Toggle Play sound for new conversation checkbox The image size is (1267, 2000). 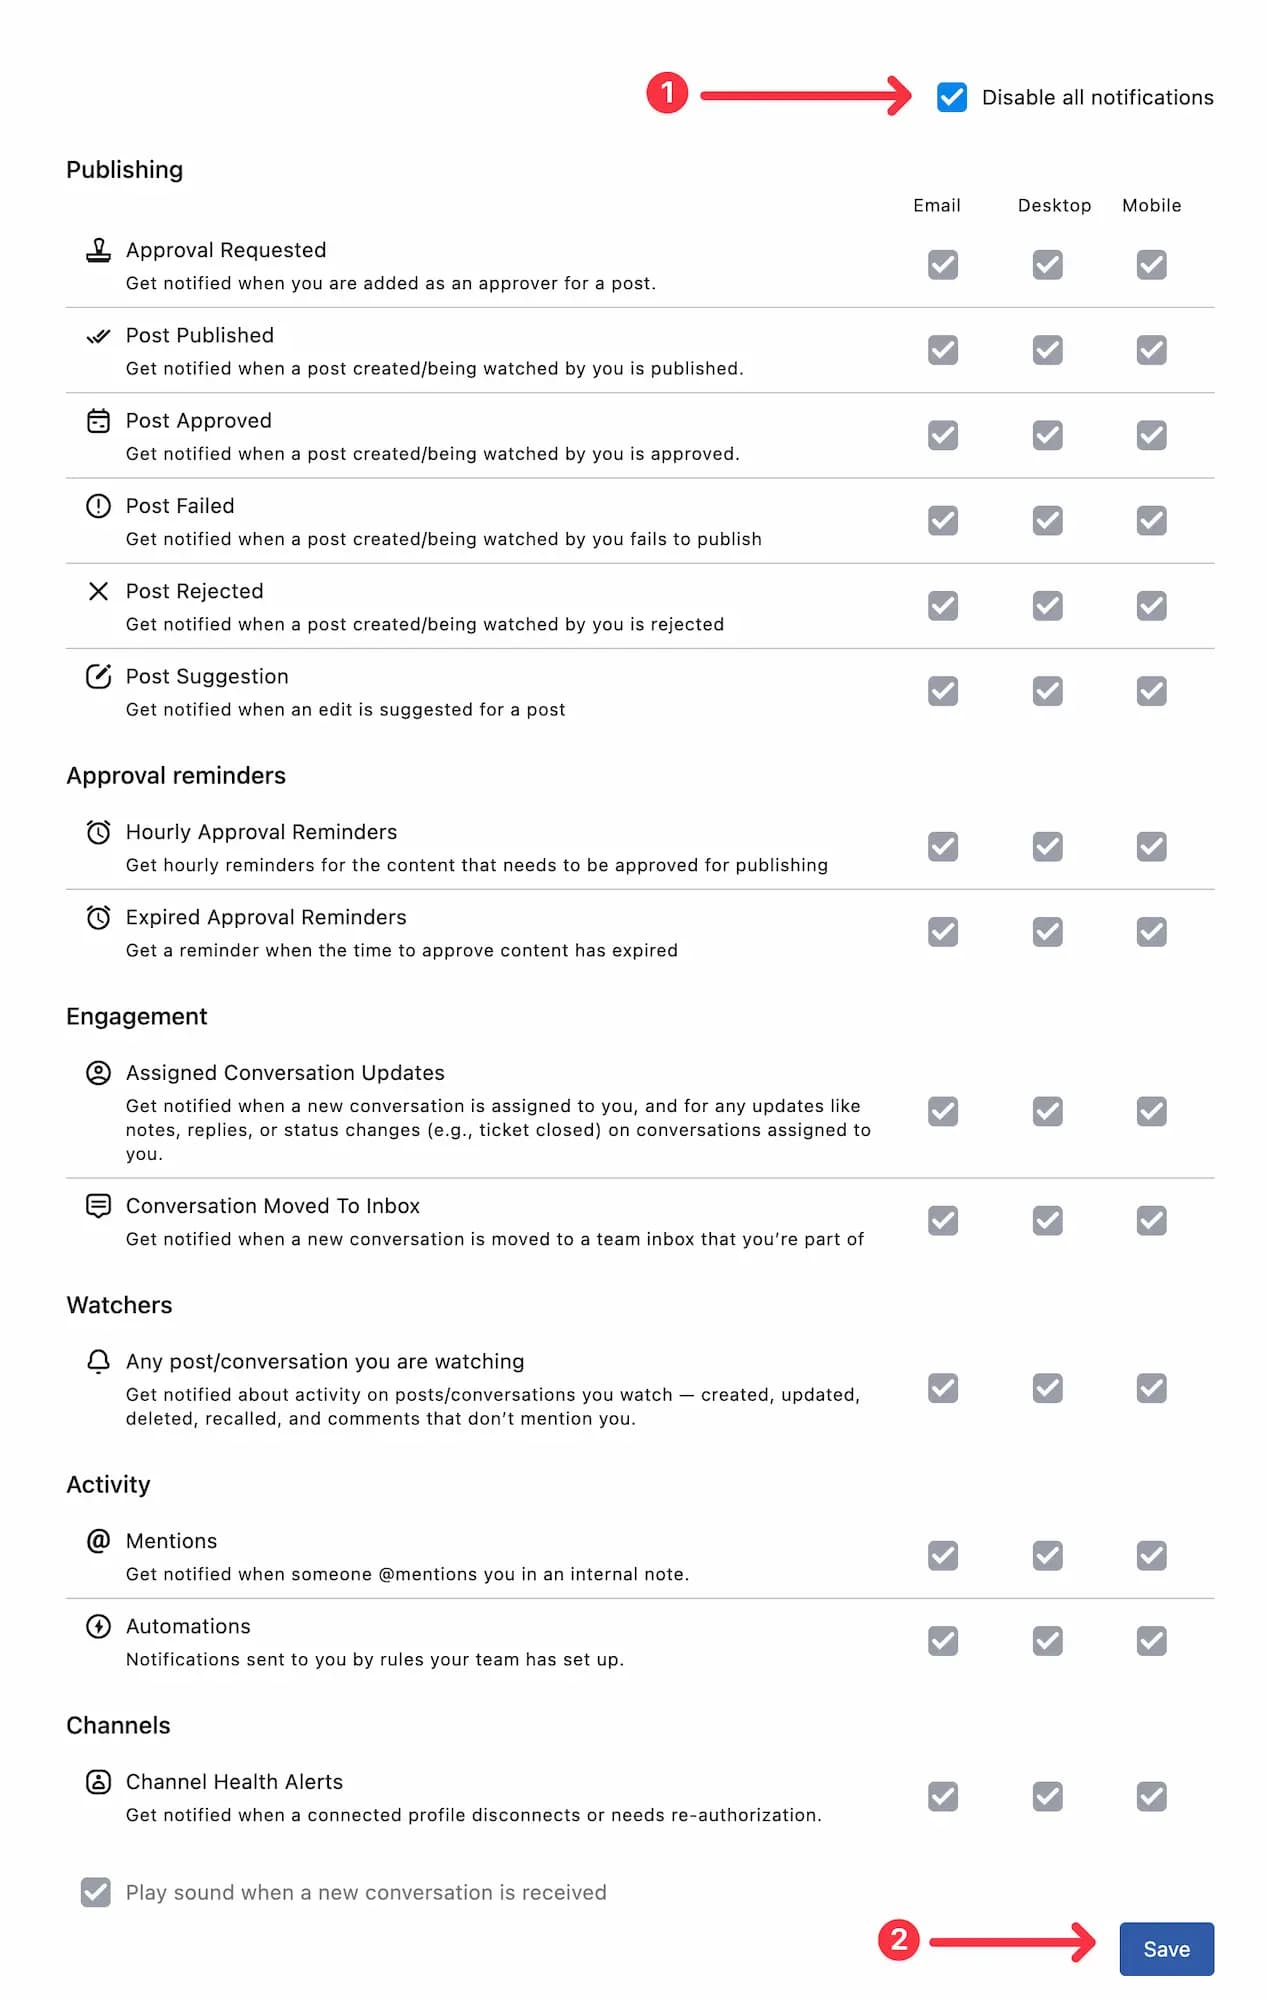tap(96, 1892)
